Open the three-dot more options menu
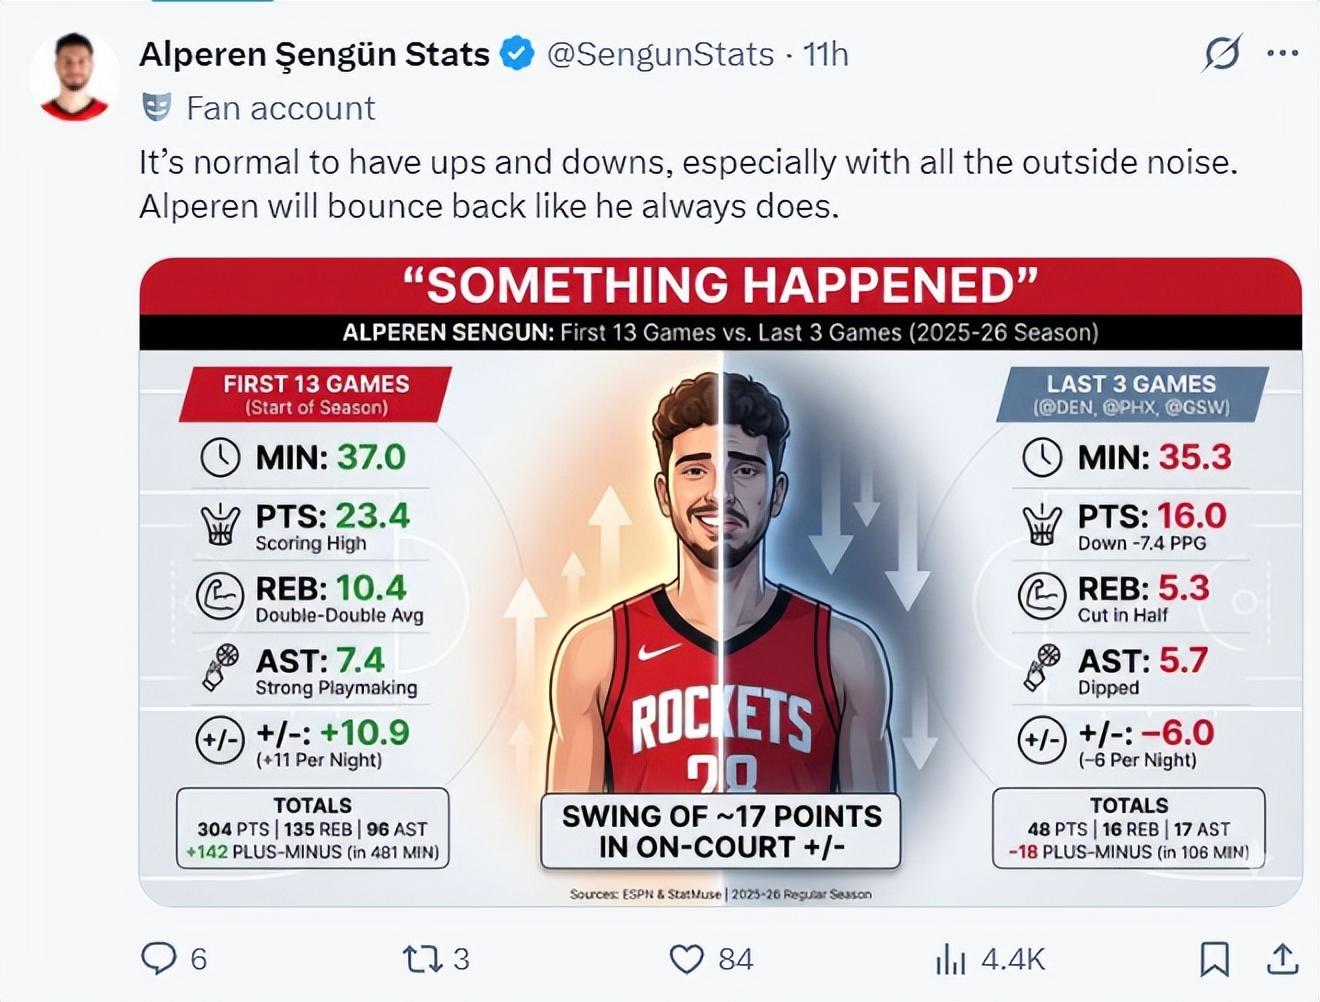 (1282, 53)
